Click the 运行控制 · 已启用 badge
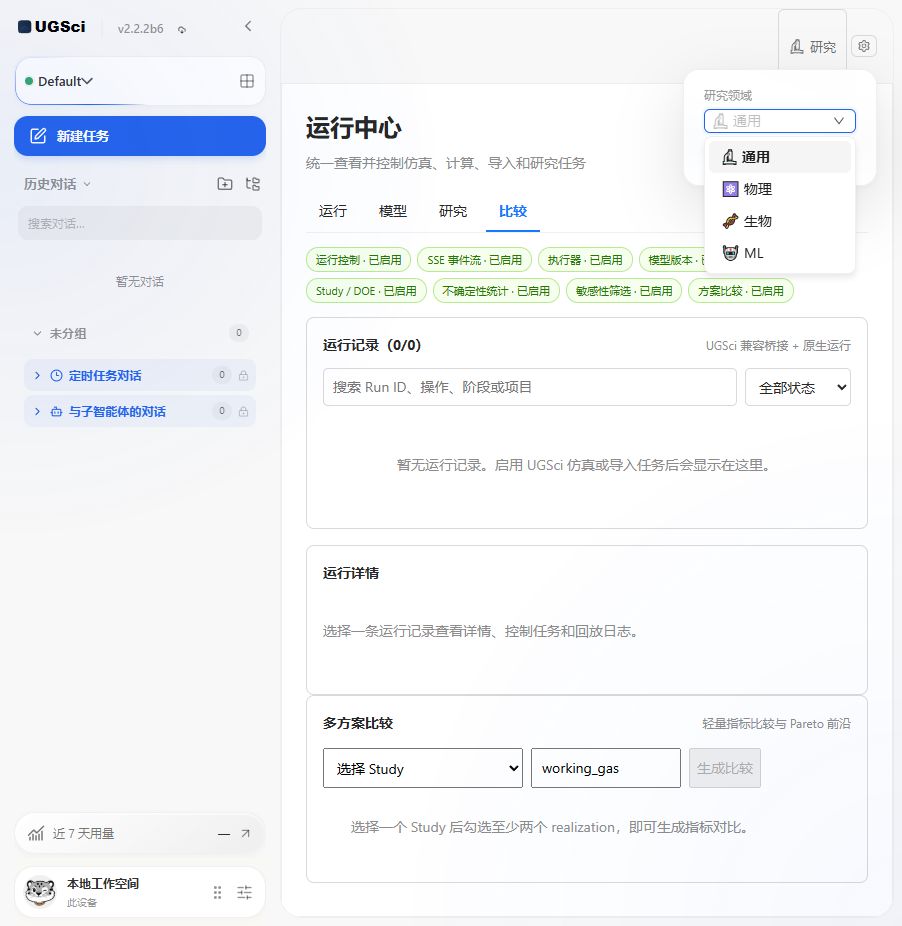 (359, 260)
